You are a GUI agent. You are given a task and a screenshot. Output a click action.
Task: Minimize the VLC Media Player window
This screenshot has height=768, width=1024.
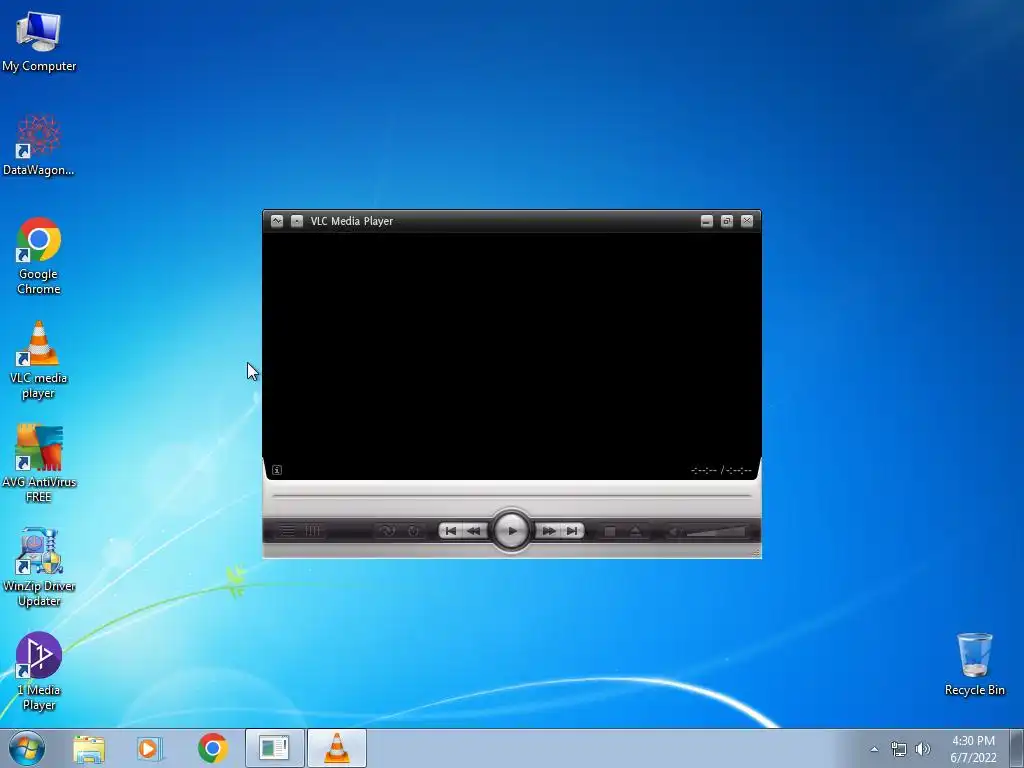pos(707,221)
